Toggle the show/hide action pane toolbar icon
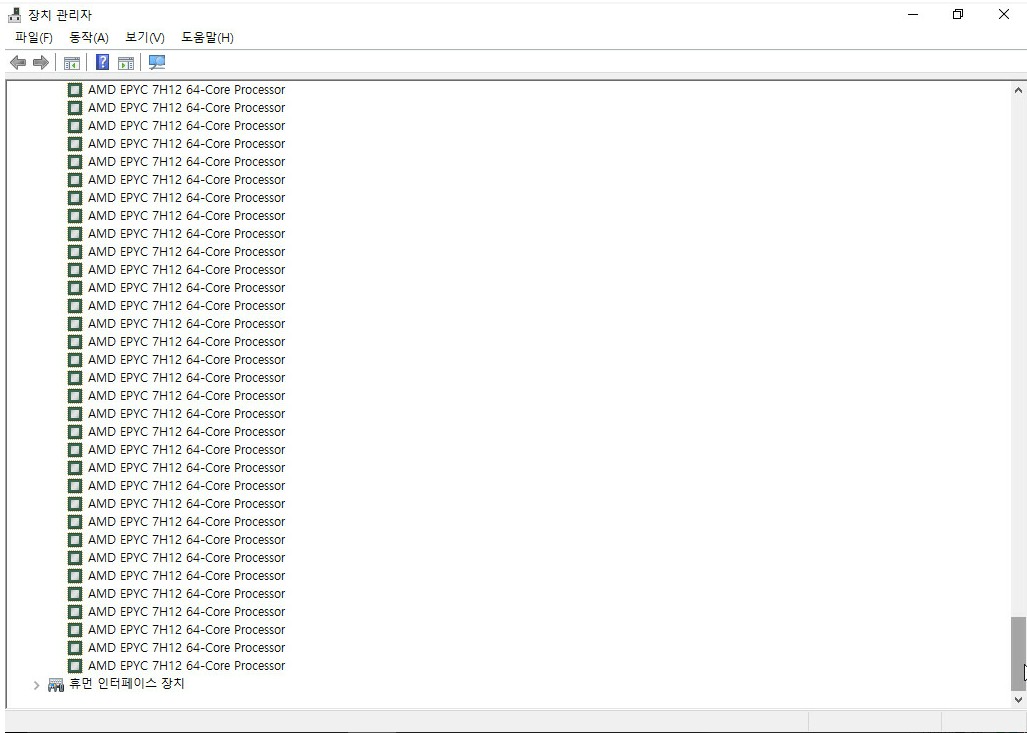 (x=126, y=63)
